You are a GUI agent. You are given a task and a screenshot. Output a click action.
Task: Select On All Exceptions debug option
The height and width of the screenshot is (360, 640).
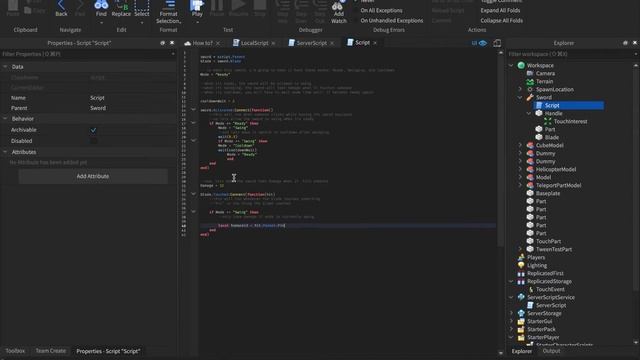381,11
